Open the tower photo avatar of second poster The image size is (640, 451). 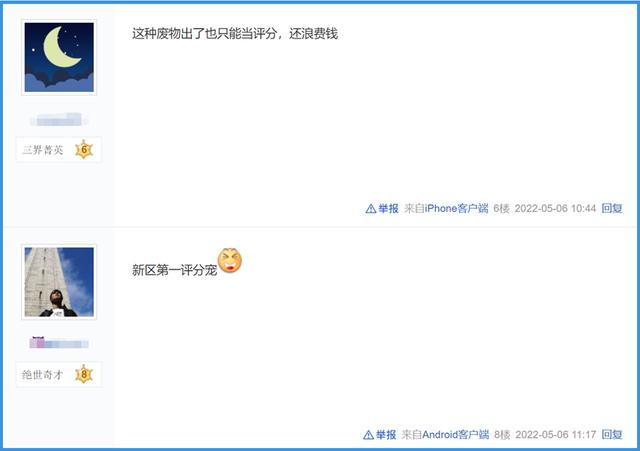pos(59,282)
